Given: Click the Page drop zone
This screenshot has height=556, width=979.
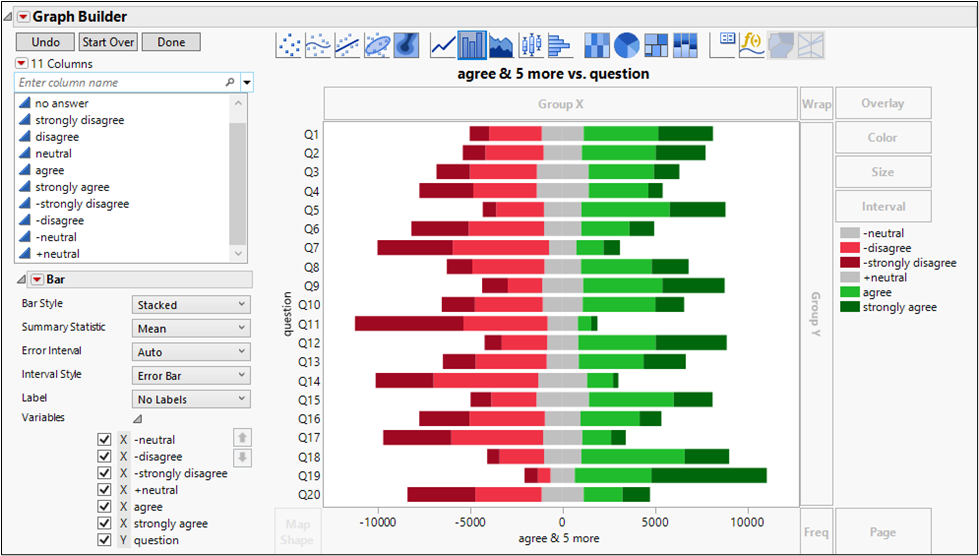Looking at the screenshot, I should click(x=883, y=531).
